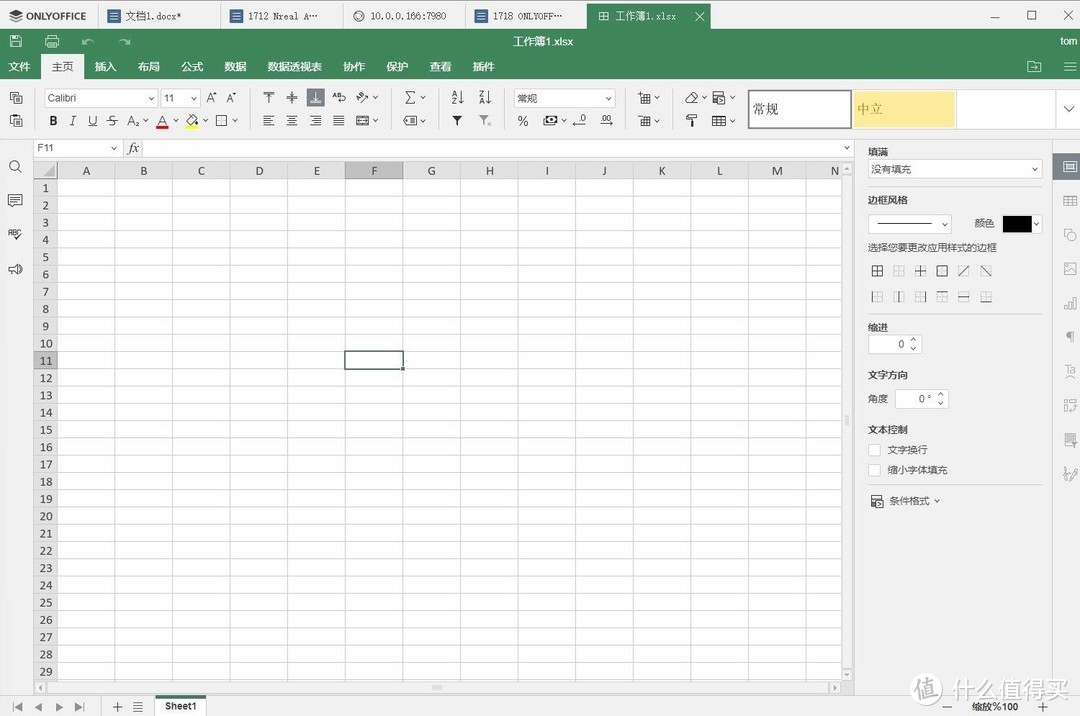
Task: Sort descending Z to A
Action: 485,98
